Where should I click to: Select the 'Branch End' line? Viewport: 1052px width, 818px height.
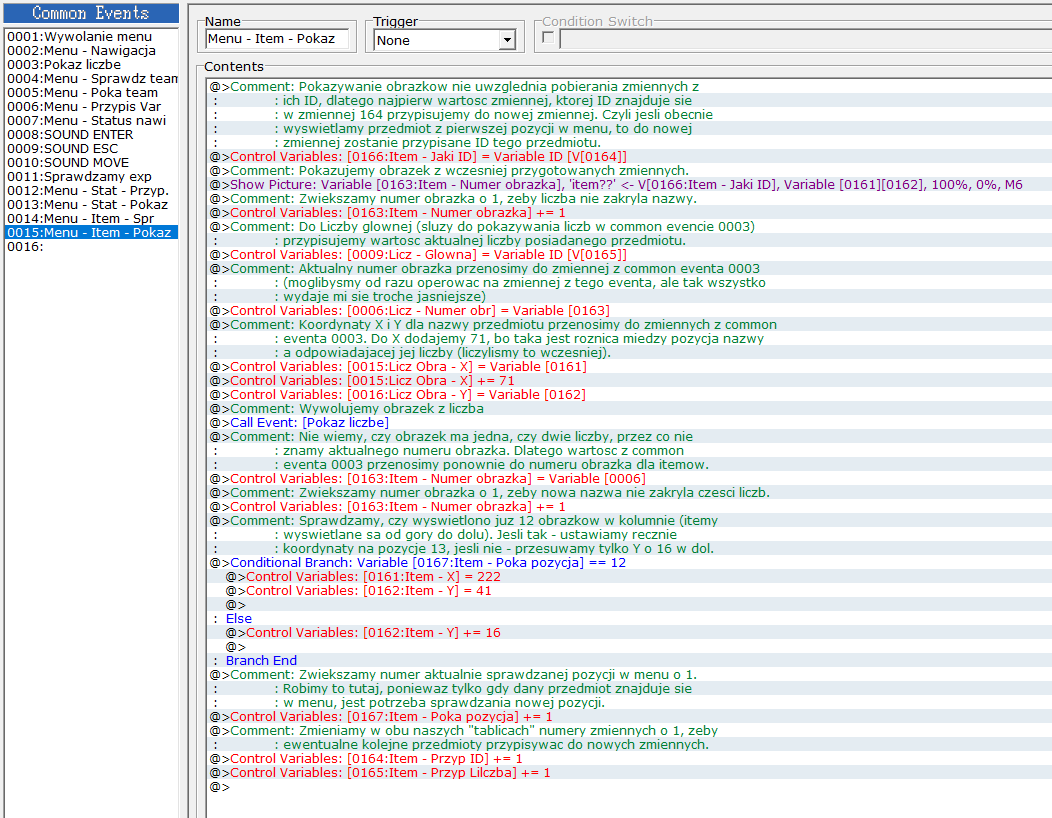coord(629,661)
